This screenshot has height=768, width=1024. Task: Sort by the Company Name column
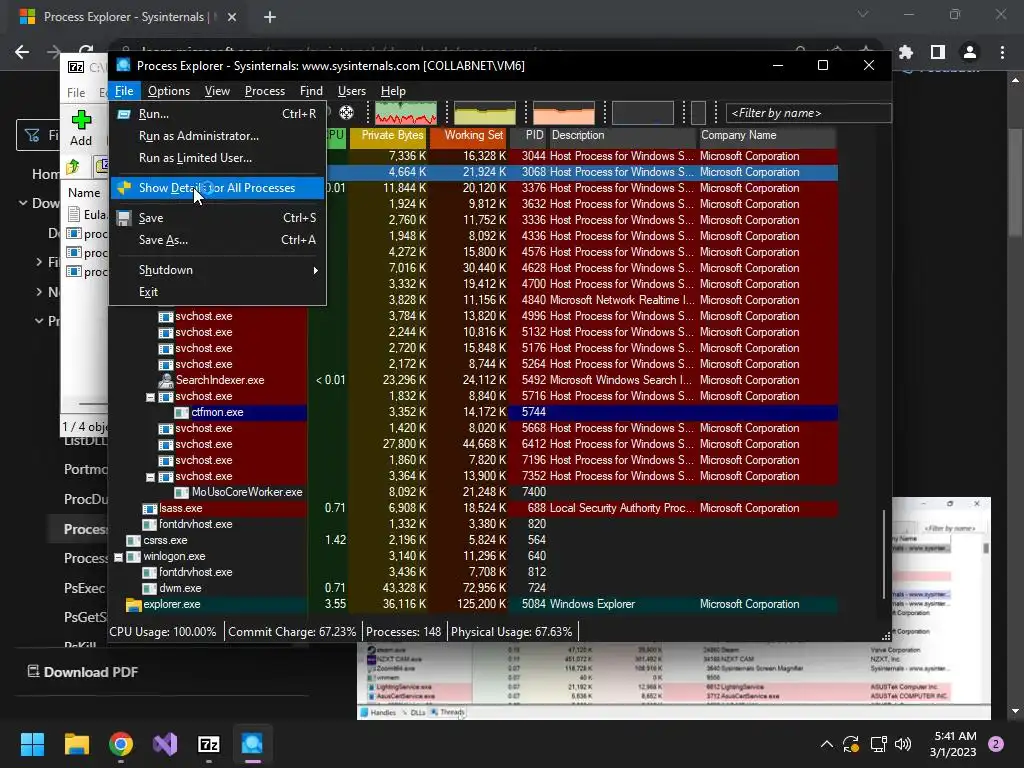(767, 137)
